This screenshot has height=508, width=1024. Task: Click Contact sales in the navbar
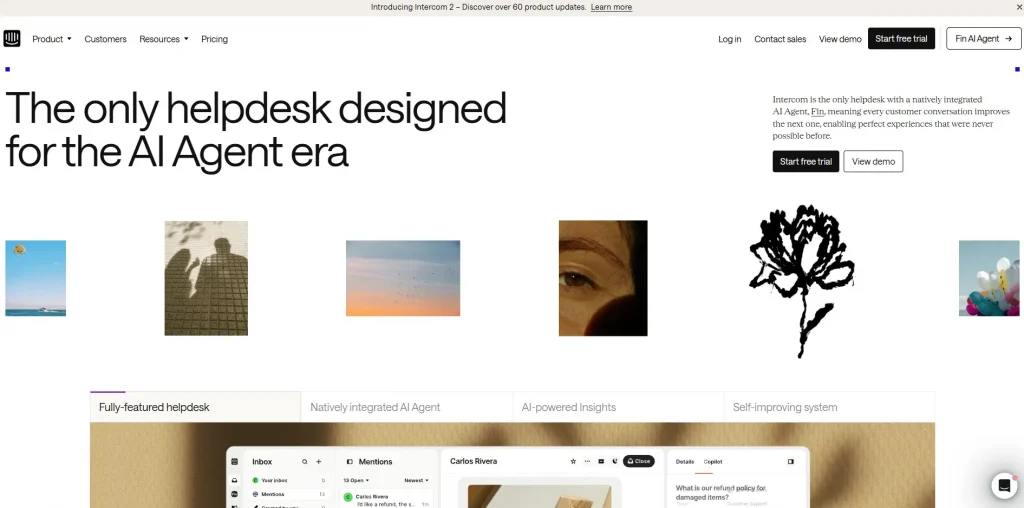(x=780, y=39)
